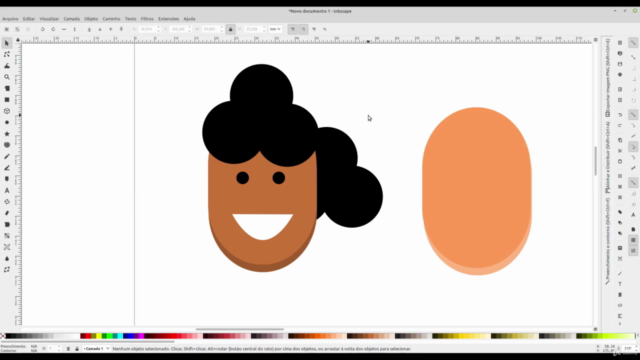This screenshot has height=360, width=640.
Task: Open the Camada 1 layer dropdown
Action: coord(96,349)
